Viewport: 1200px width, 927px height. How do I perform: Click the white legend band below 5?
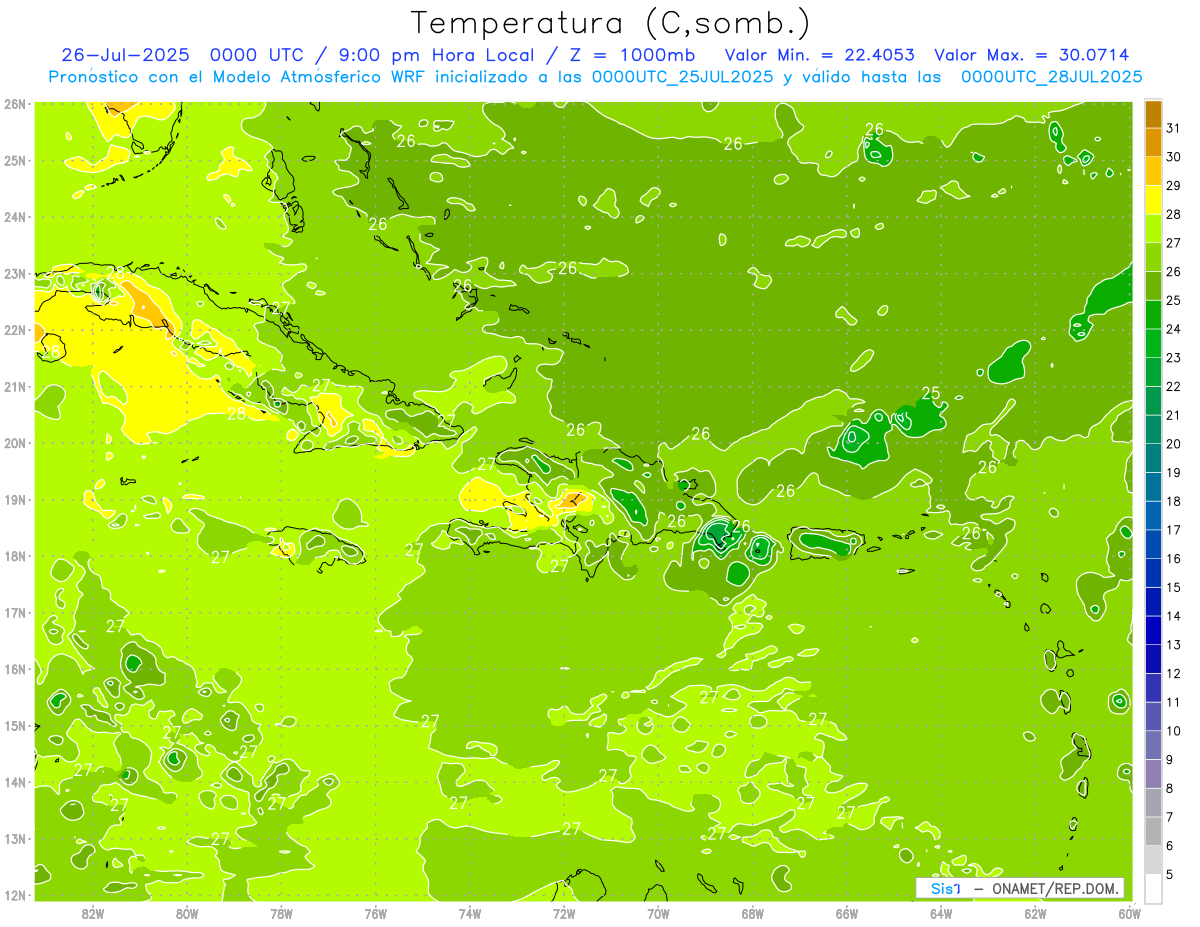(1153, 888)
